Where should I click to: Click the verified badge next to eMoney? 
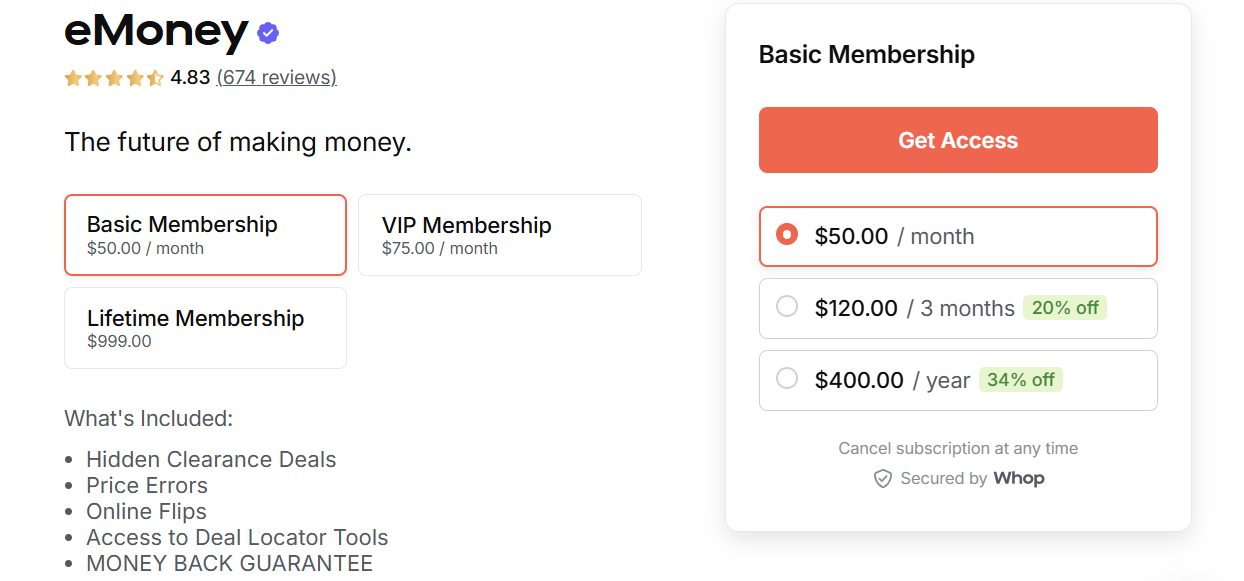(266, 32)
